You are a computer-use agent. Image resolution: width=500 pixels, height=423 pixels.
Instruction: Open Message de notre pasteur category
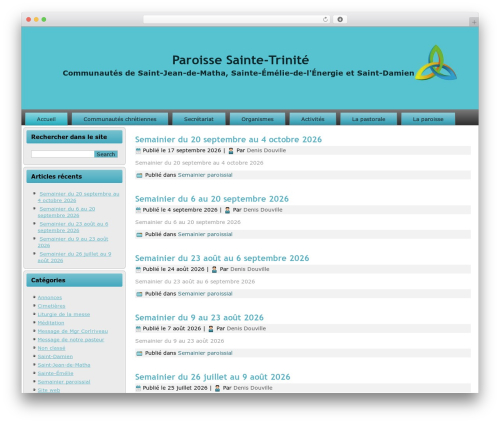(x=71, y=340)
